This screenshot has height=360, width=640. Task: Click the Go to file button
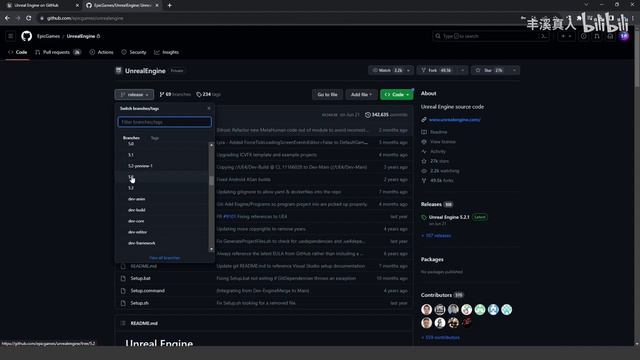click(x=327, y=94)
